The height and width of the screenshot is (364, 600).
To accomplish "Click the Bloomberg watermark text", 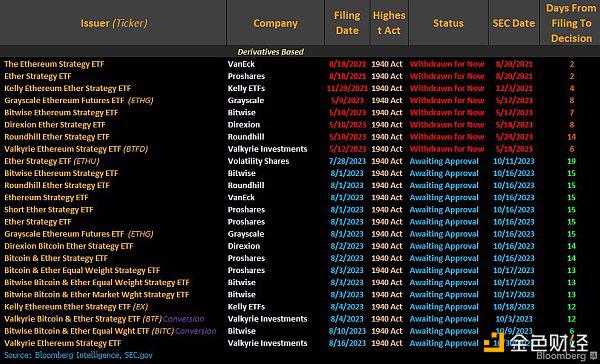I will pos(561,356).
